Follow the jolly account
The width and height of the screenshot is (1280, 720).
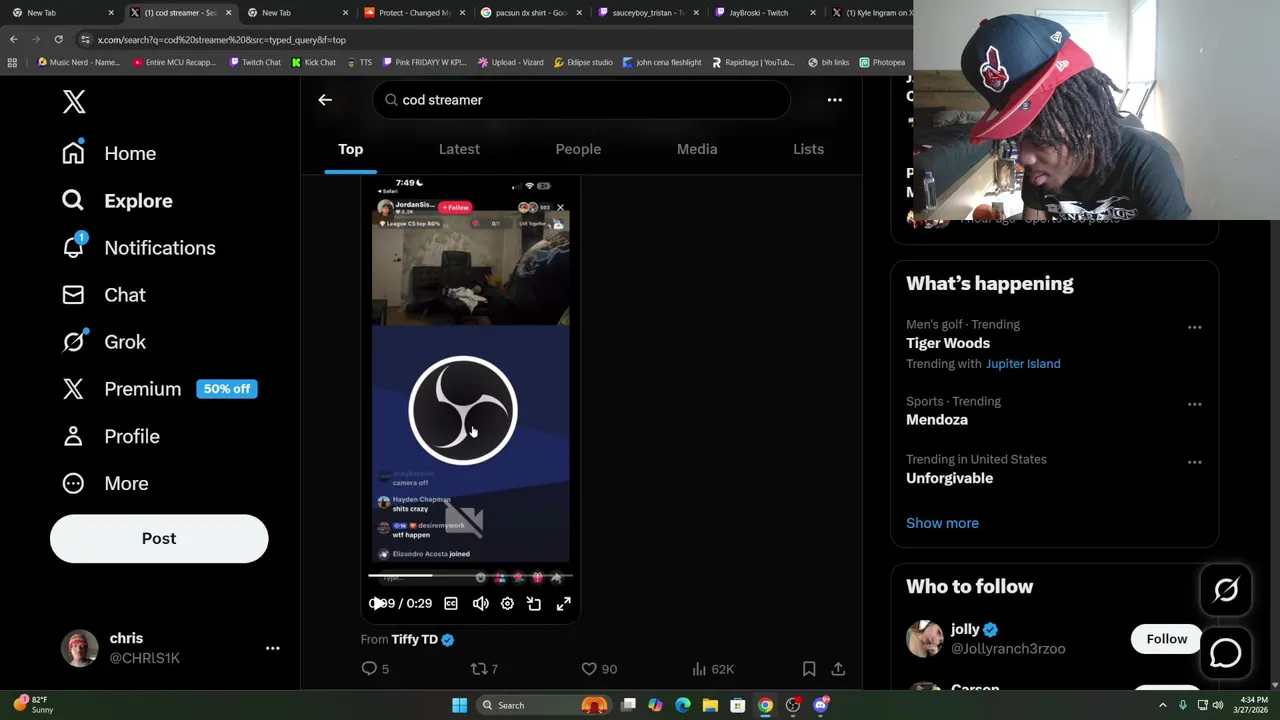[x=1166, y=639]
